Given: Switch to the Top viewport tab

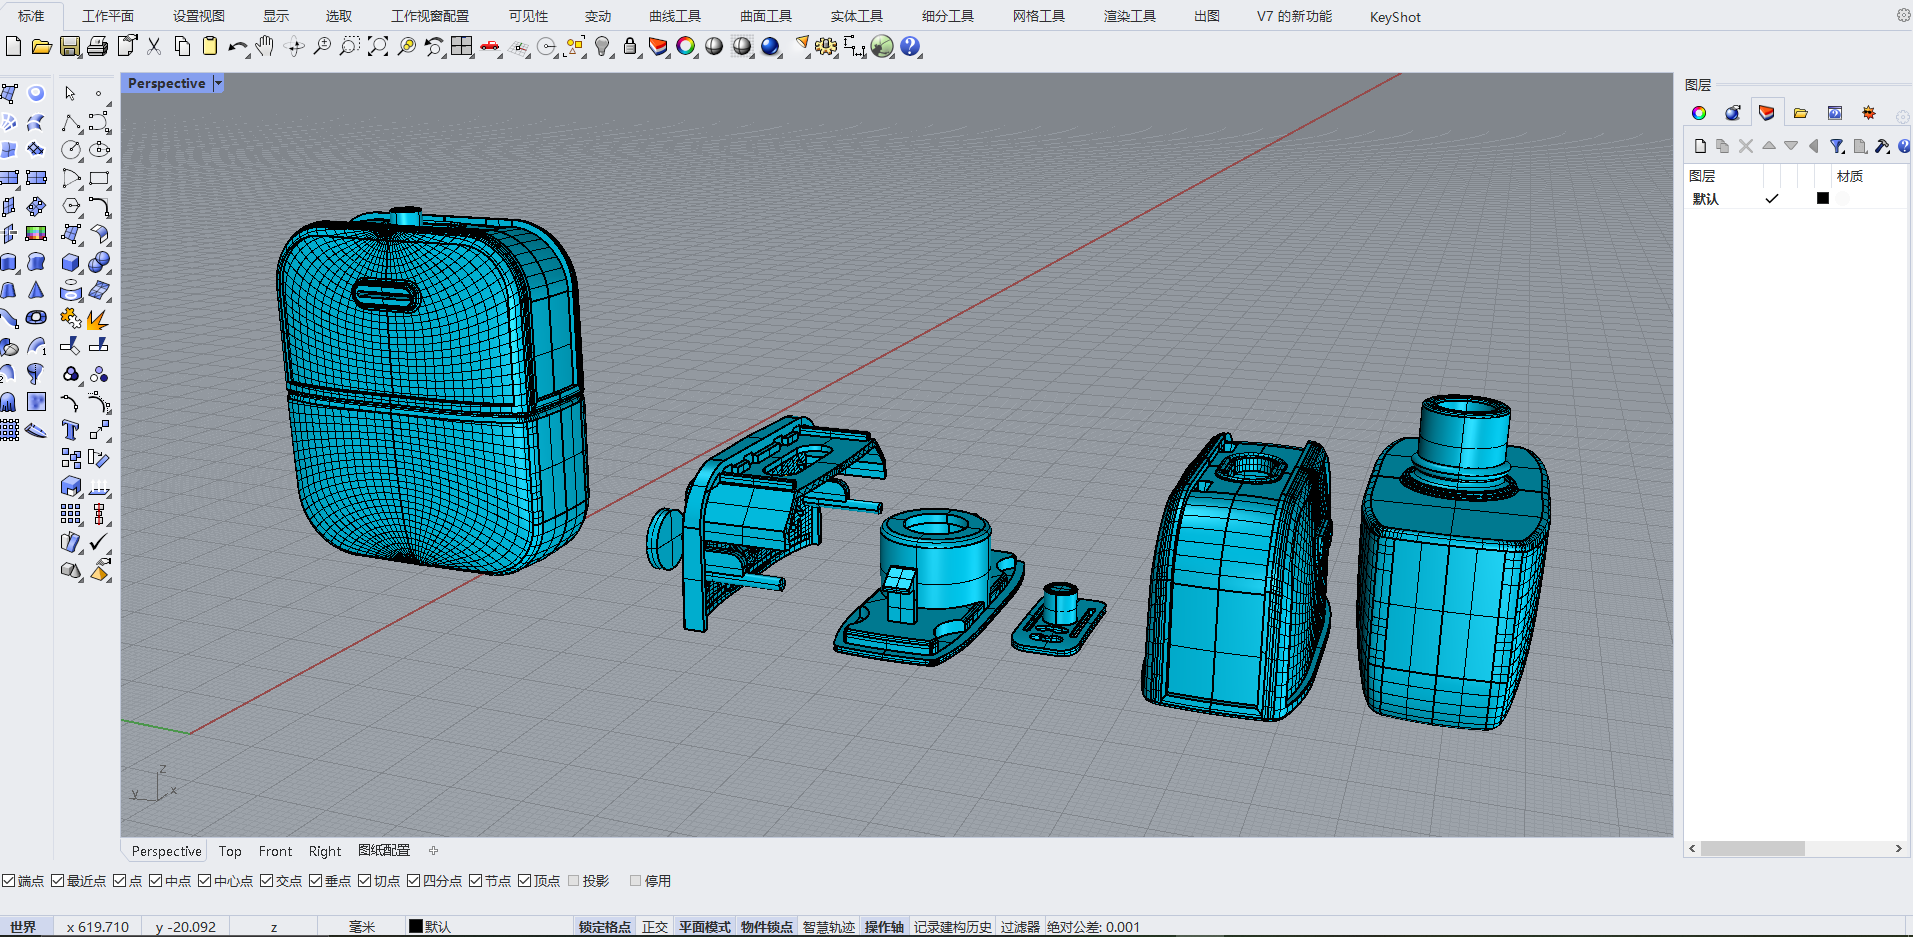Looking at the screenshot, I should click(x=229, y=851).
